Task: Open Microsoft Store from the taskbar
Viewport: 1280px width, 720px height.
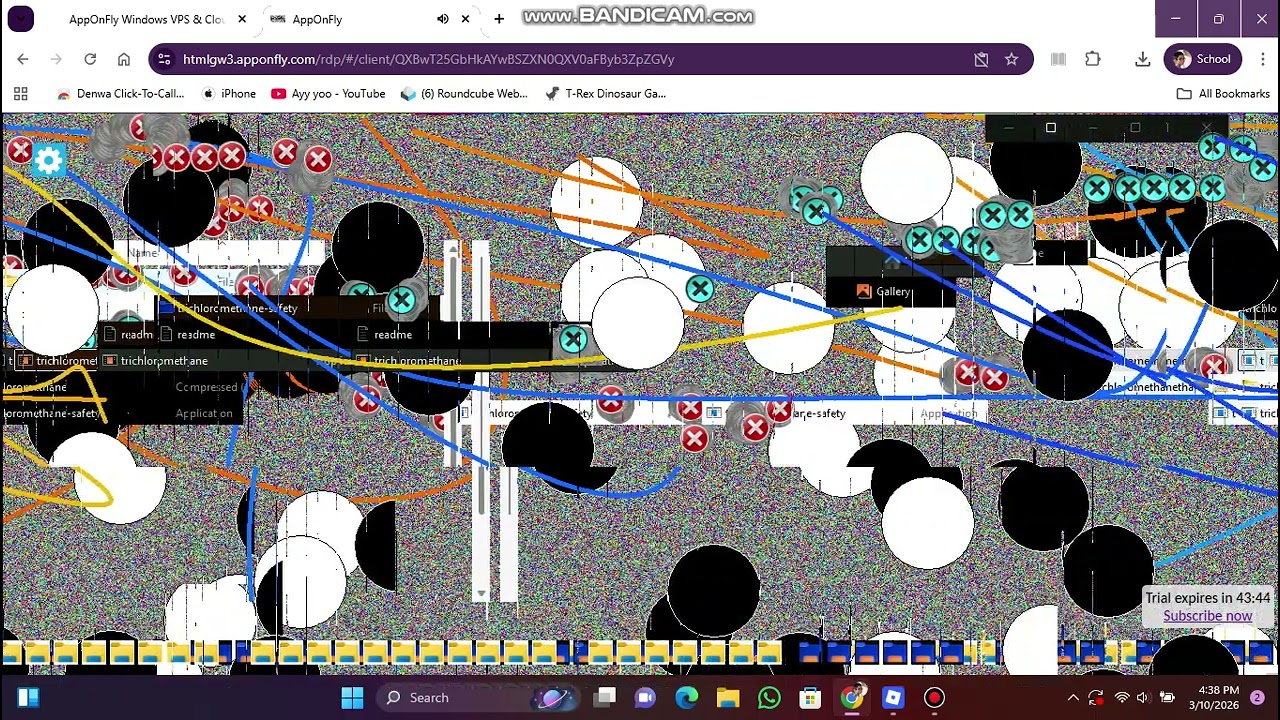Action: [810, 698]
